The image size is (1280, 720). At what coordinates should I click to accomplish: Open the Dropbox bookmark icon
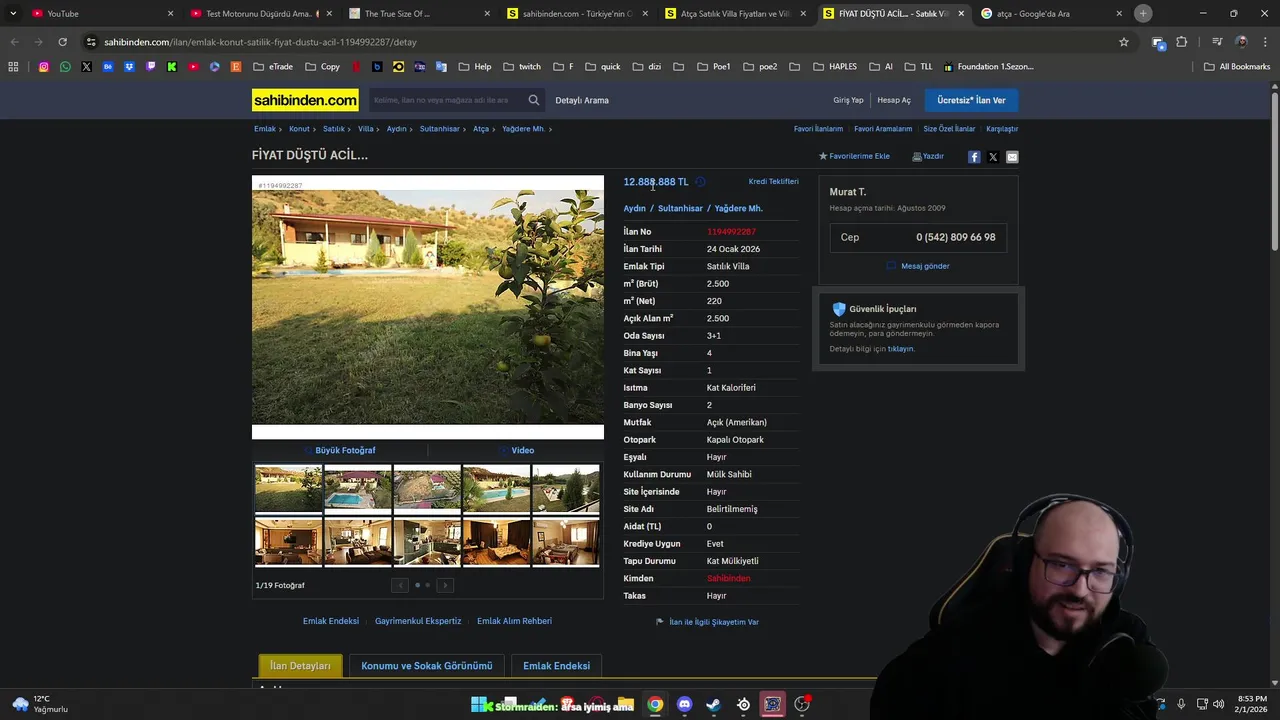tap(129, 67)
